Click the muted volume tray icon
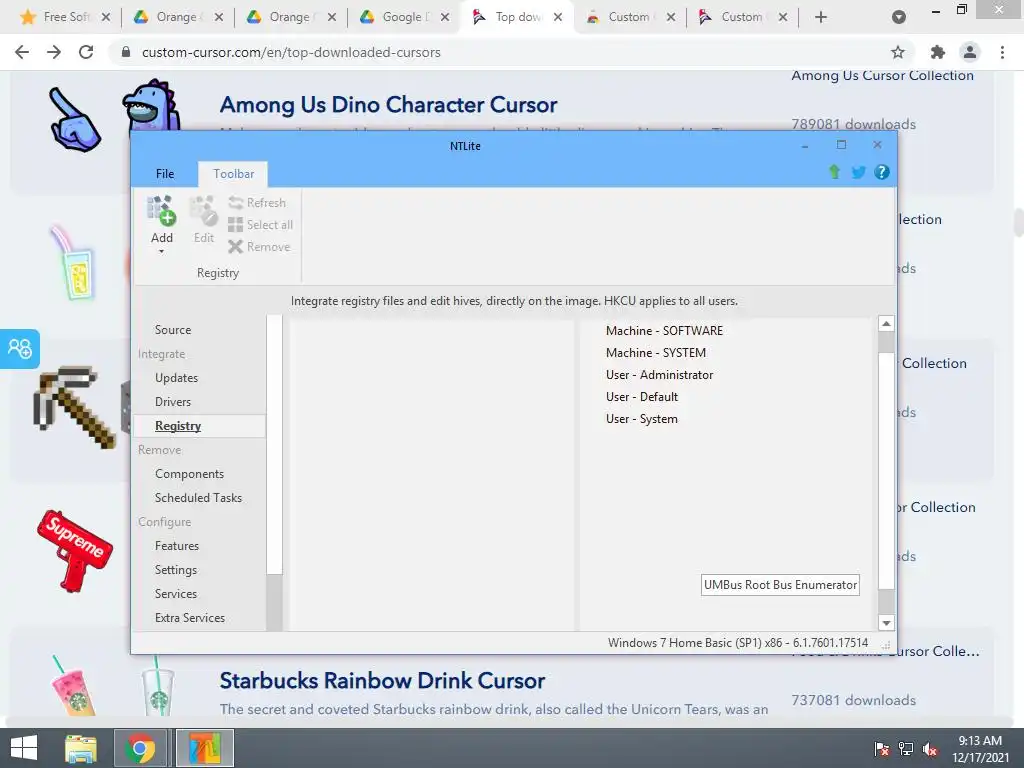 [x=930, y=749]
